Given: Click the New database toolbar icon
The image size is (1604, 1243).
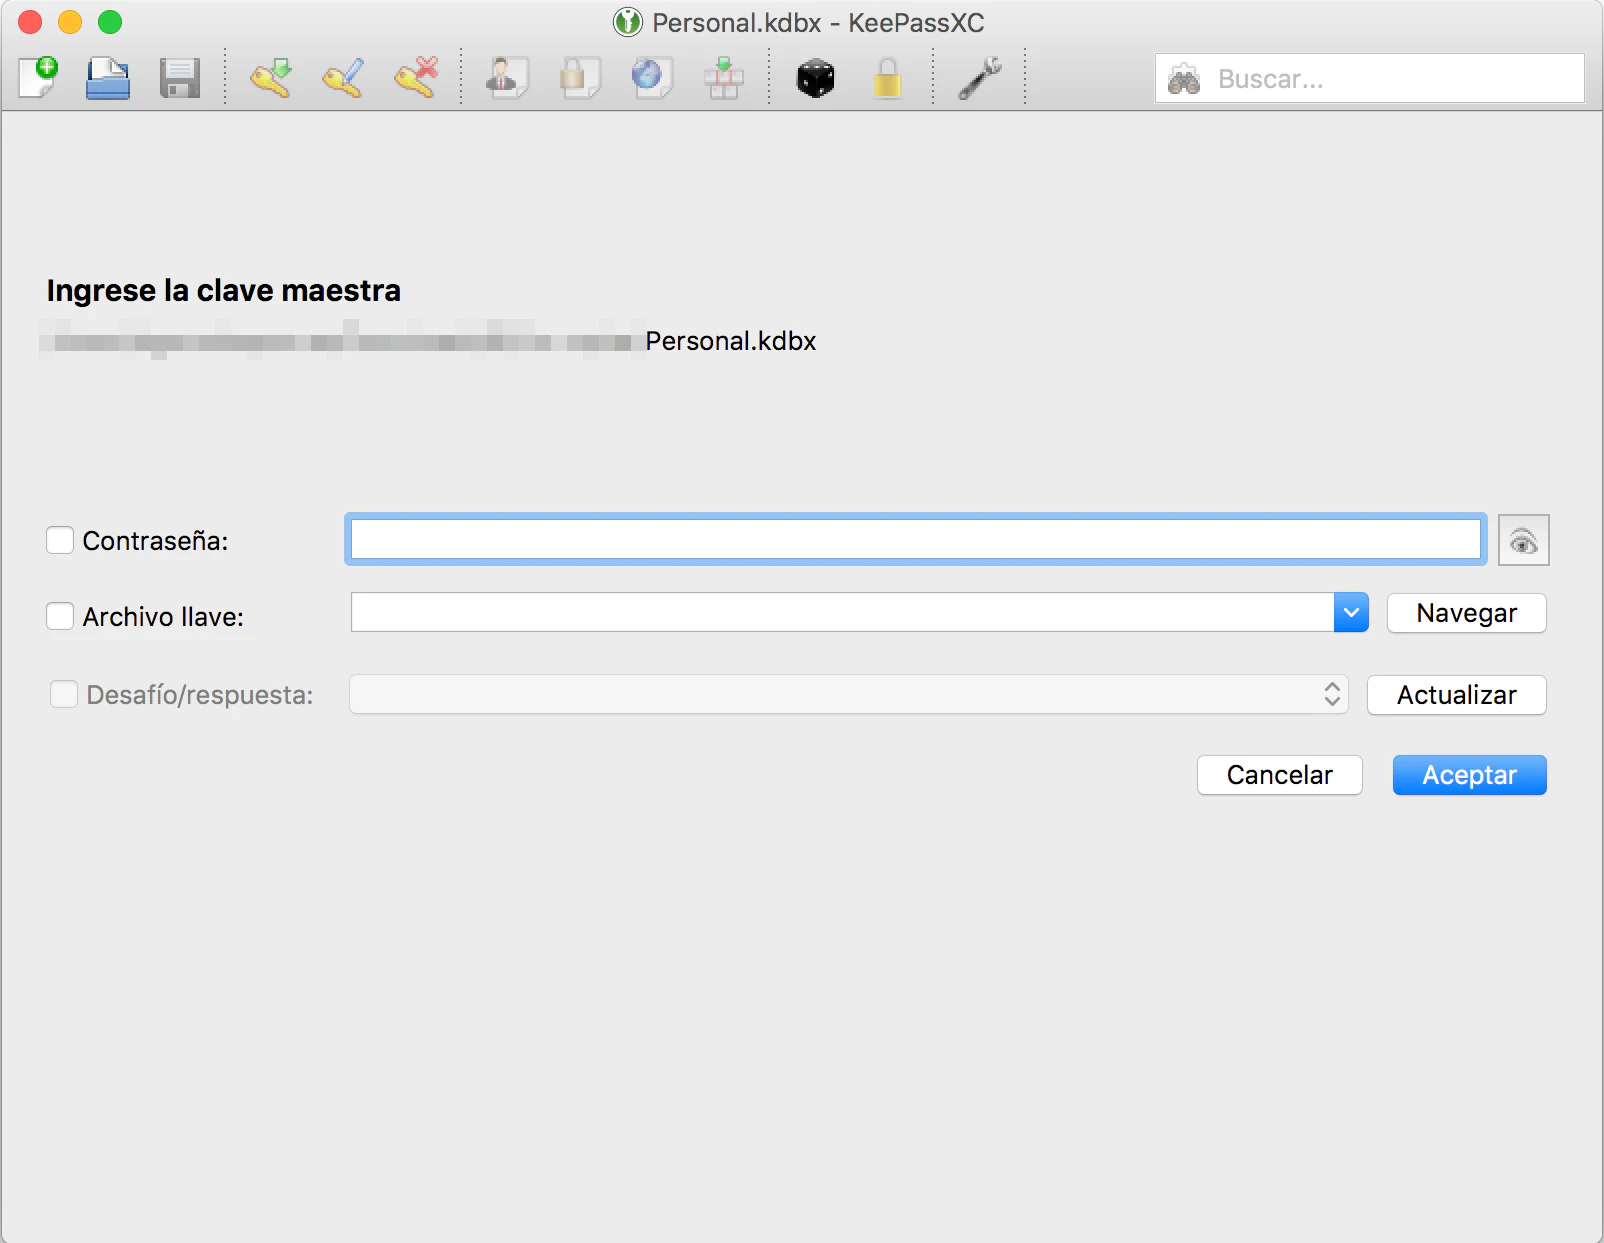Looking at the screenshot, I should point(38,78).
